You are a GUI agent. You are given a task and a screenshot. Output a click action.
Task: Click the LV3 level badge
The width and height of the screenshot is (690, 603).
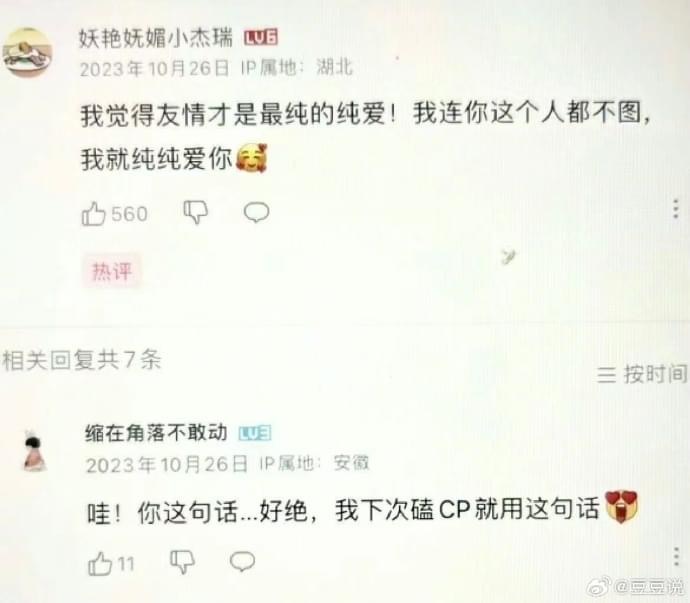pyautogui.click(x=255, y=434)
